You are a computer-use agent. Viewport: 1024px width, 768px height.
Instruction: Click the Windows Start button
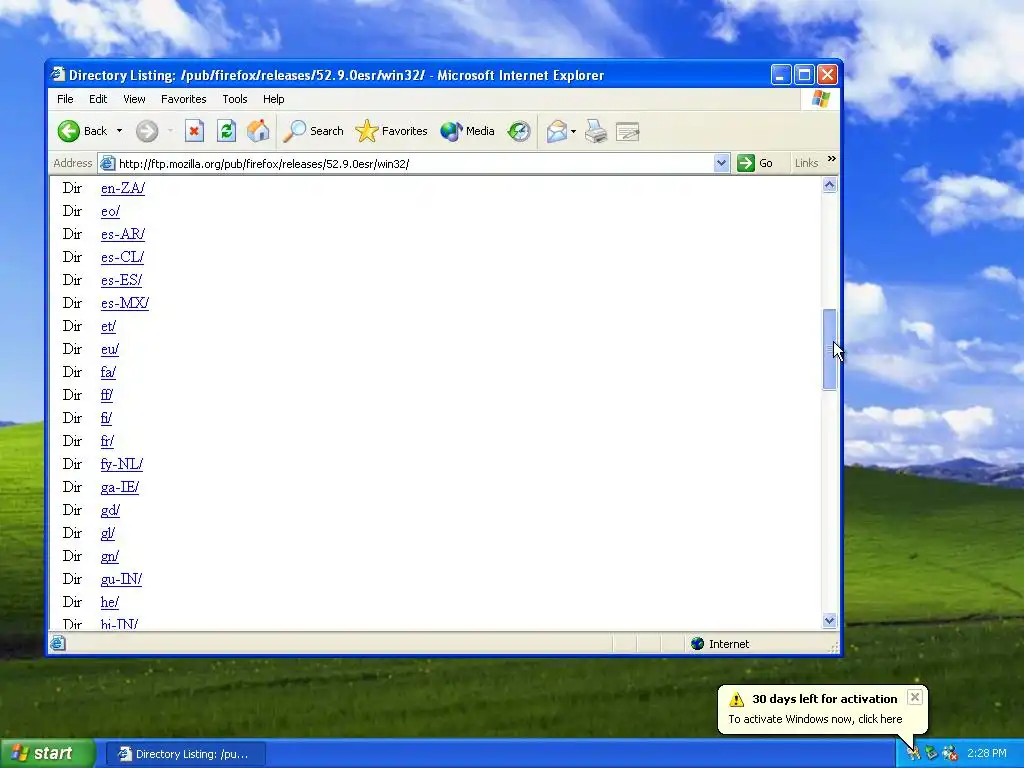coord(48,754)
